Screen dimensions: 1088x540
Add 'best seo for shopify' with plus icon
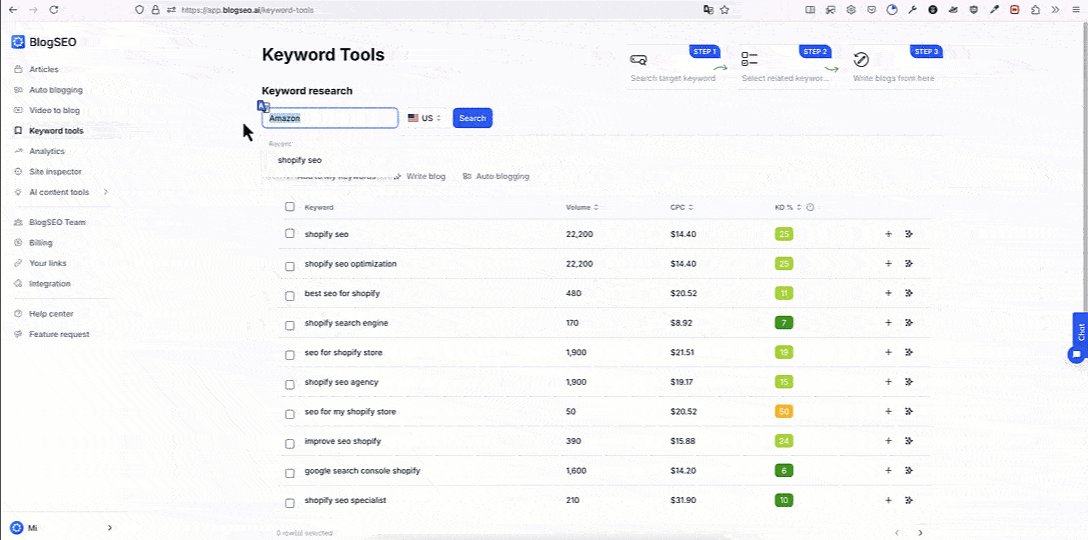point(888,293)
